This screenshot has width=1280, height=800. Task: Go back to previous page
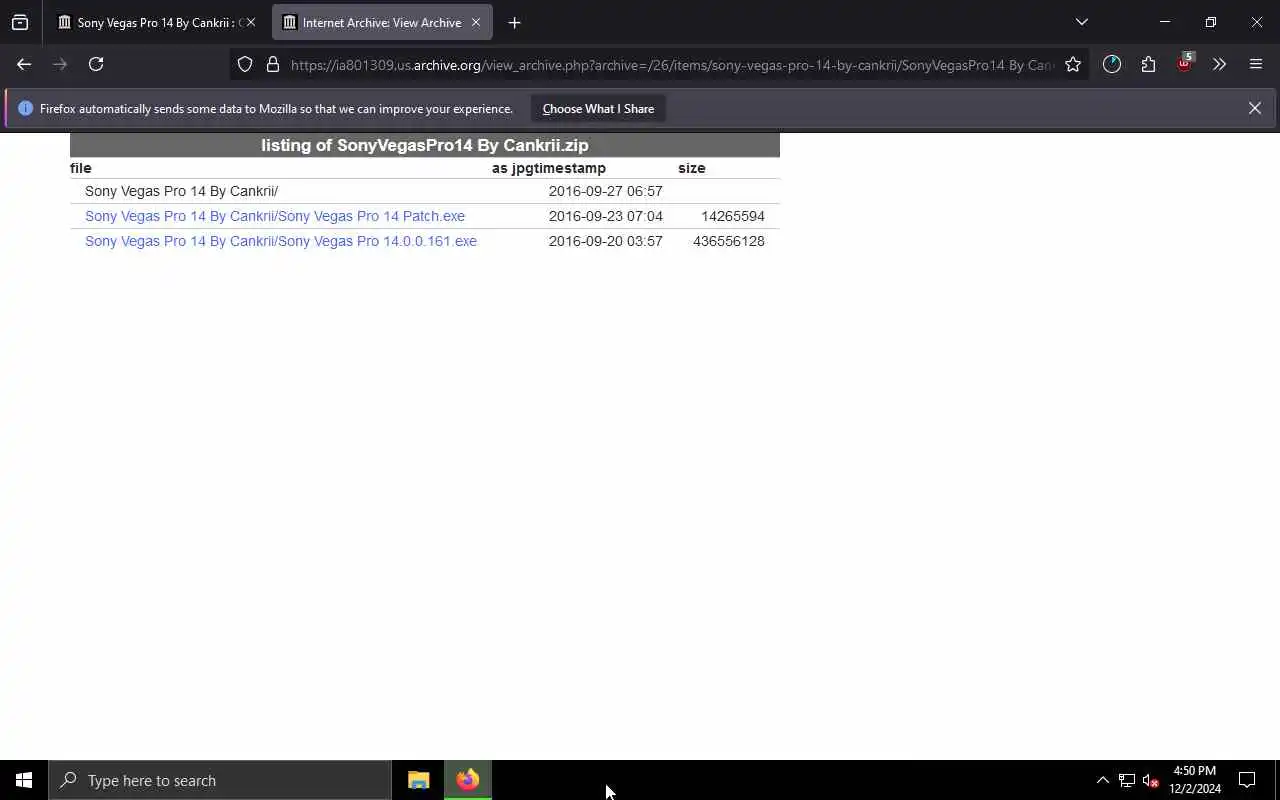pyautogui.click(x=24, y=64)
